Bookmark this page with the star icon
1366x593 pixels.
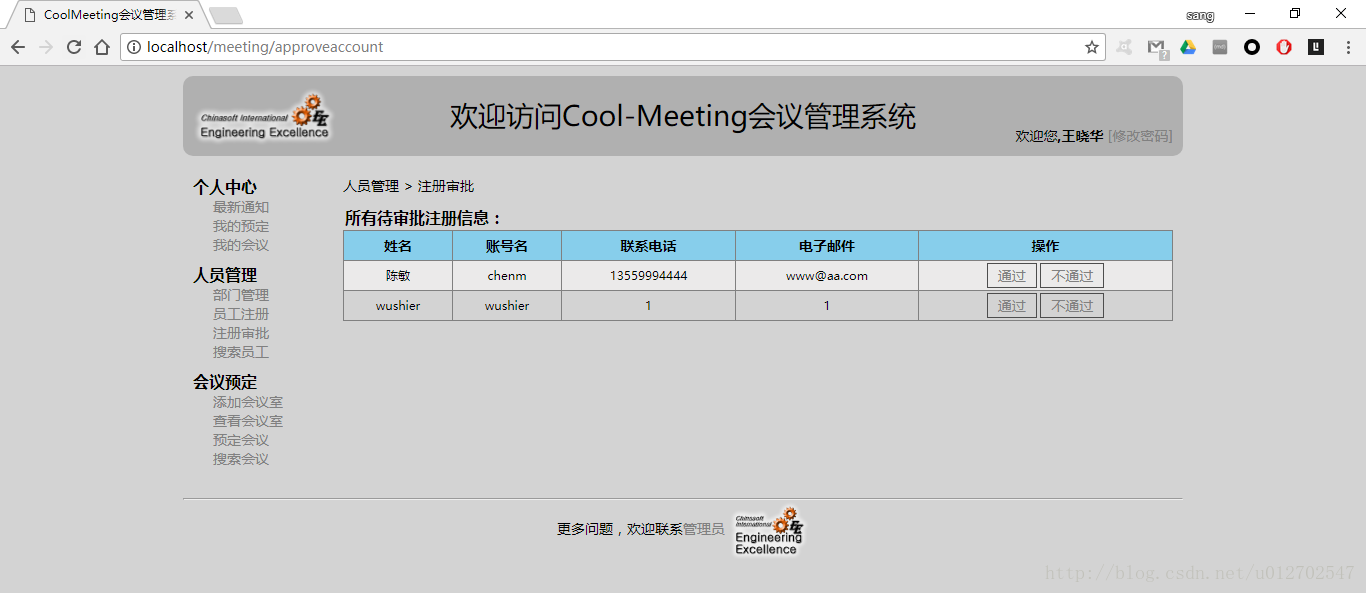click(x=1091, y=47)
